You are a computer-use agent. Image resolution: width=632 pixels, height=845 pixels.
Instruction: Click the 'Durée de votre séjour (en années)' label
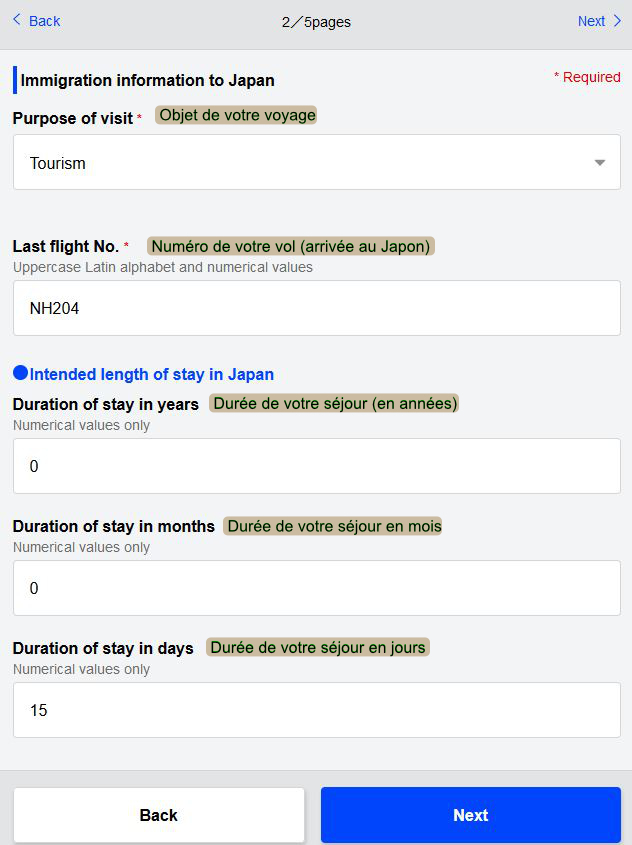pos(334,403)
